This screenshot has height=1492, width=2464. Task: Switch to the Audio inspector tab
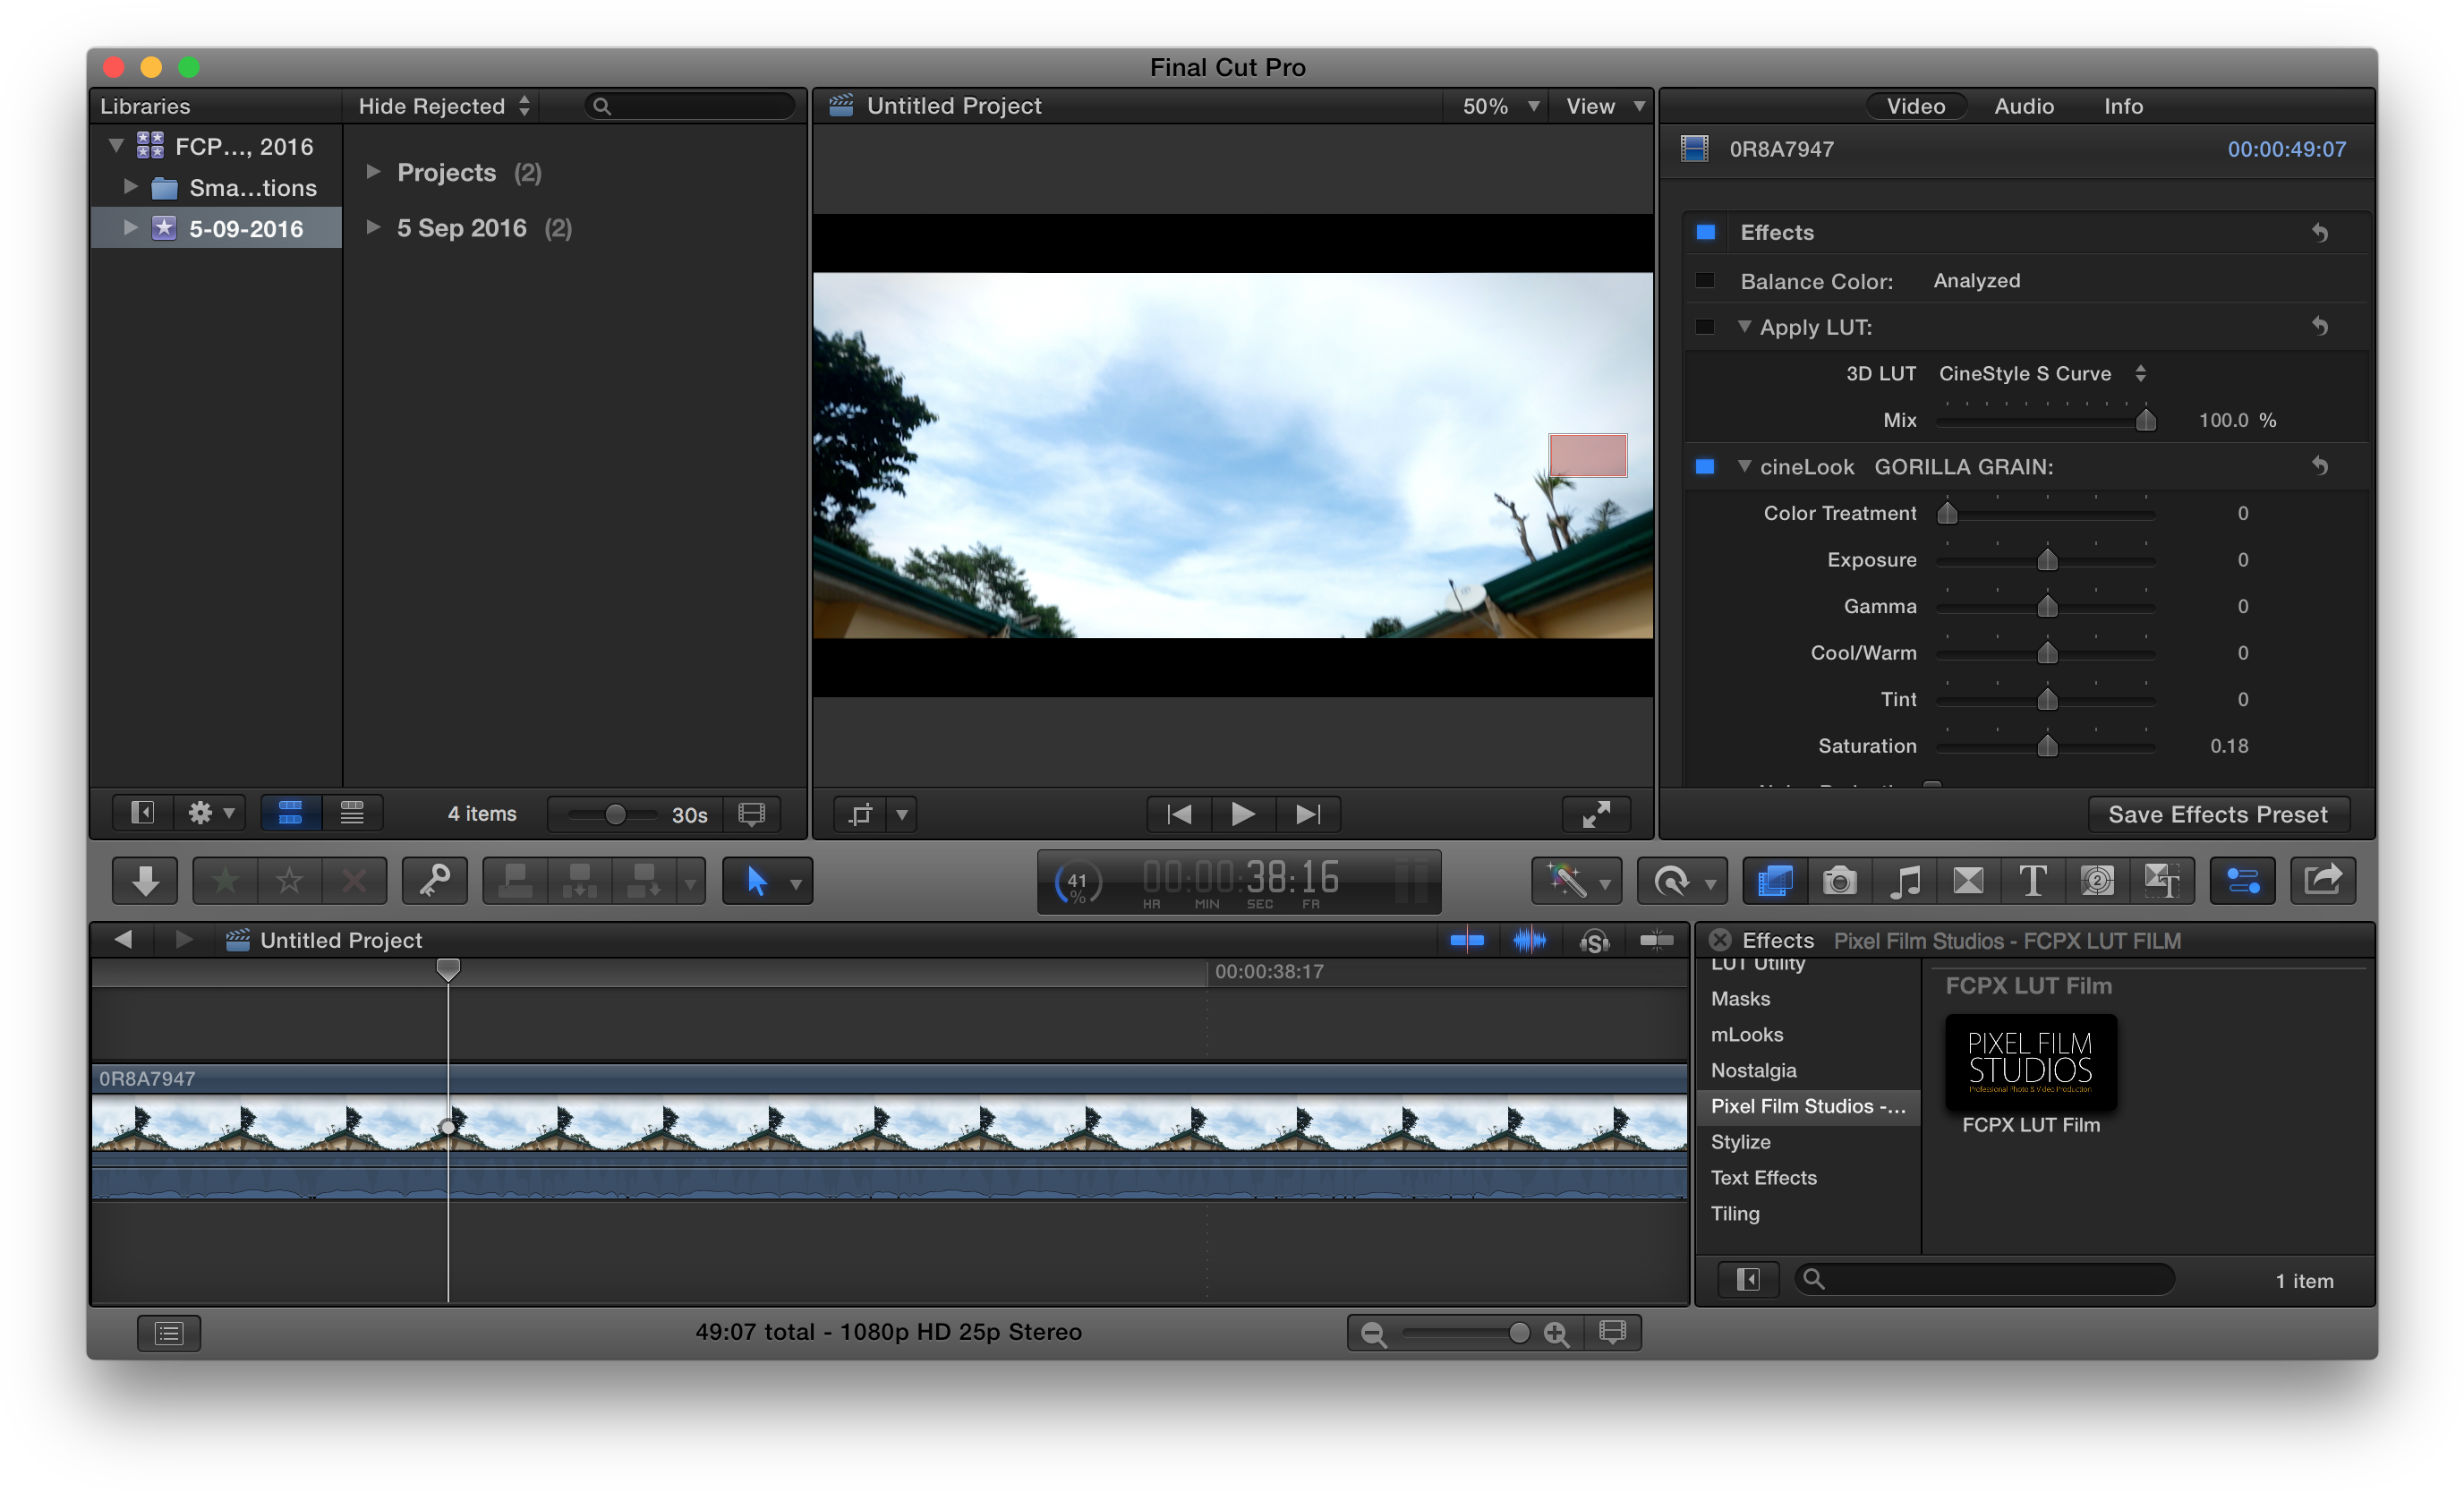tap(2023, 106)
